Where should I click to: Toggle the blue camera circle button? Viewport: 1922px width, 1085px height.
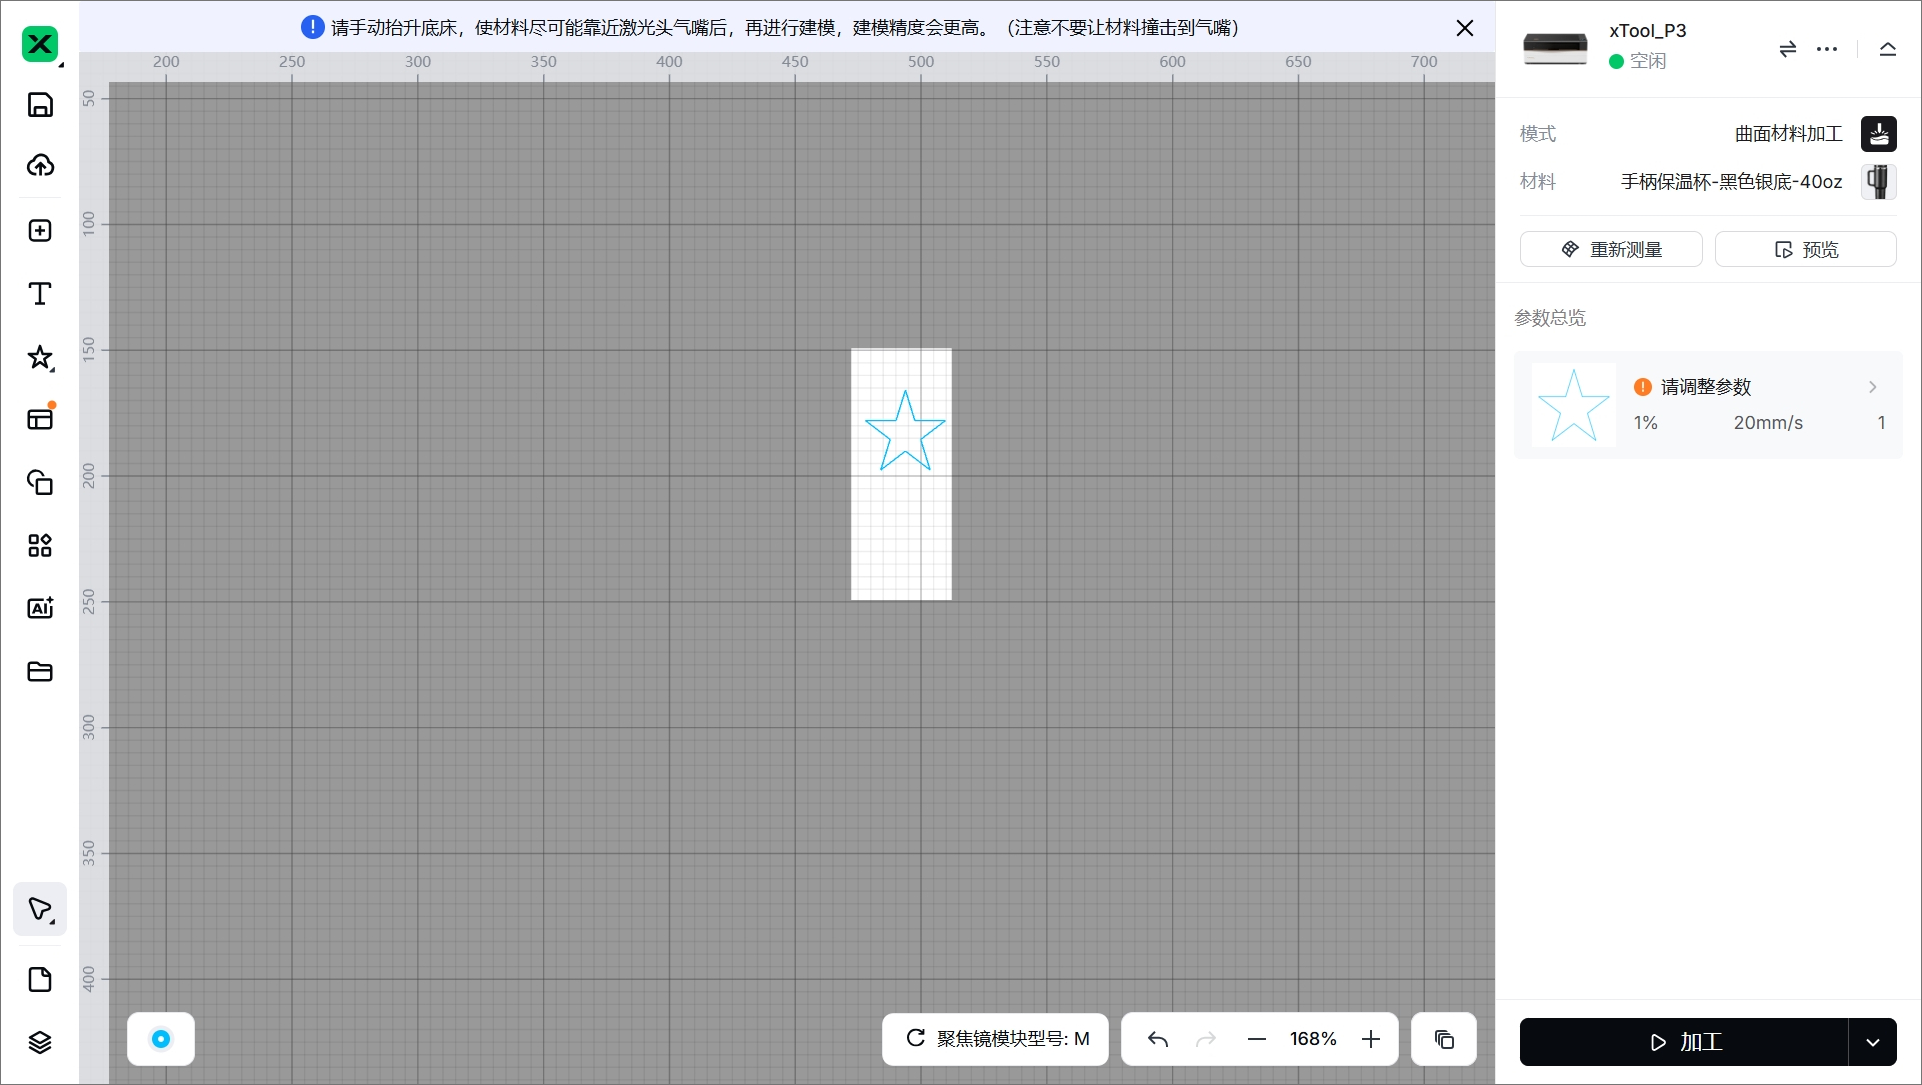point(161,1039)
